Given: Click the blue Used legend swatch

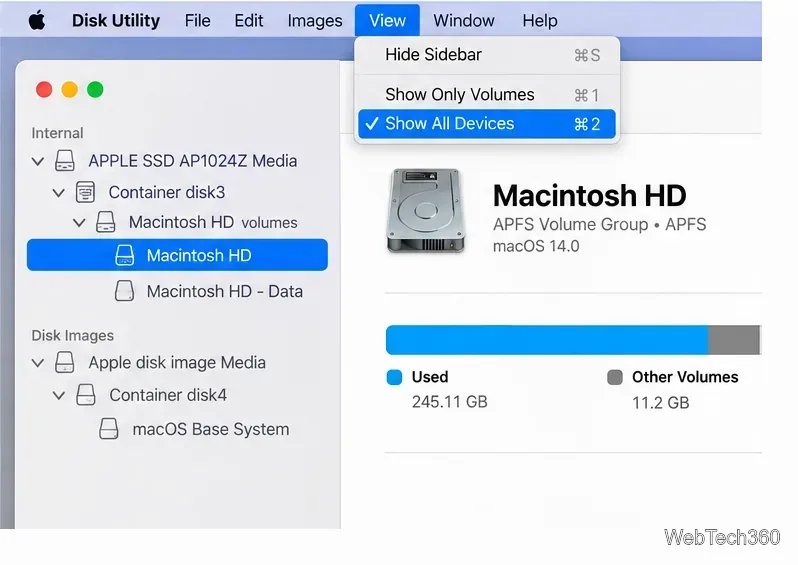Looking at the screenshot, I should [394, 377].
